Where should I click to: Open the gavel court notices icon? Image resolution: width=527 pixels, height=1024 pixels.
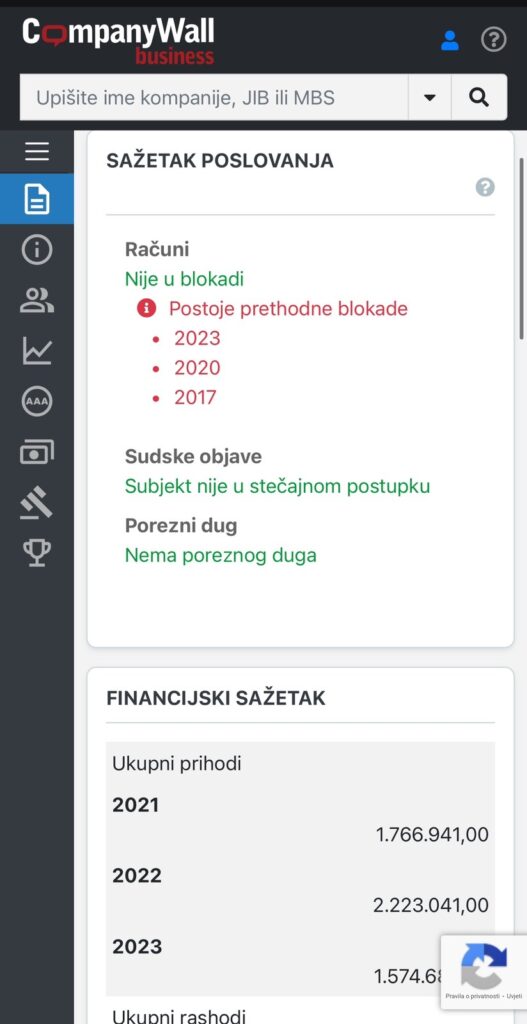pyautogui.click(x=37, y=502)
